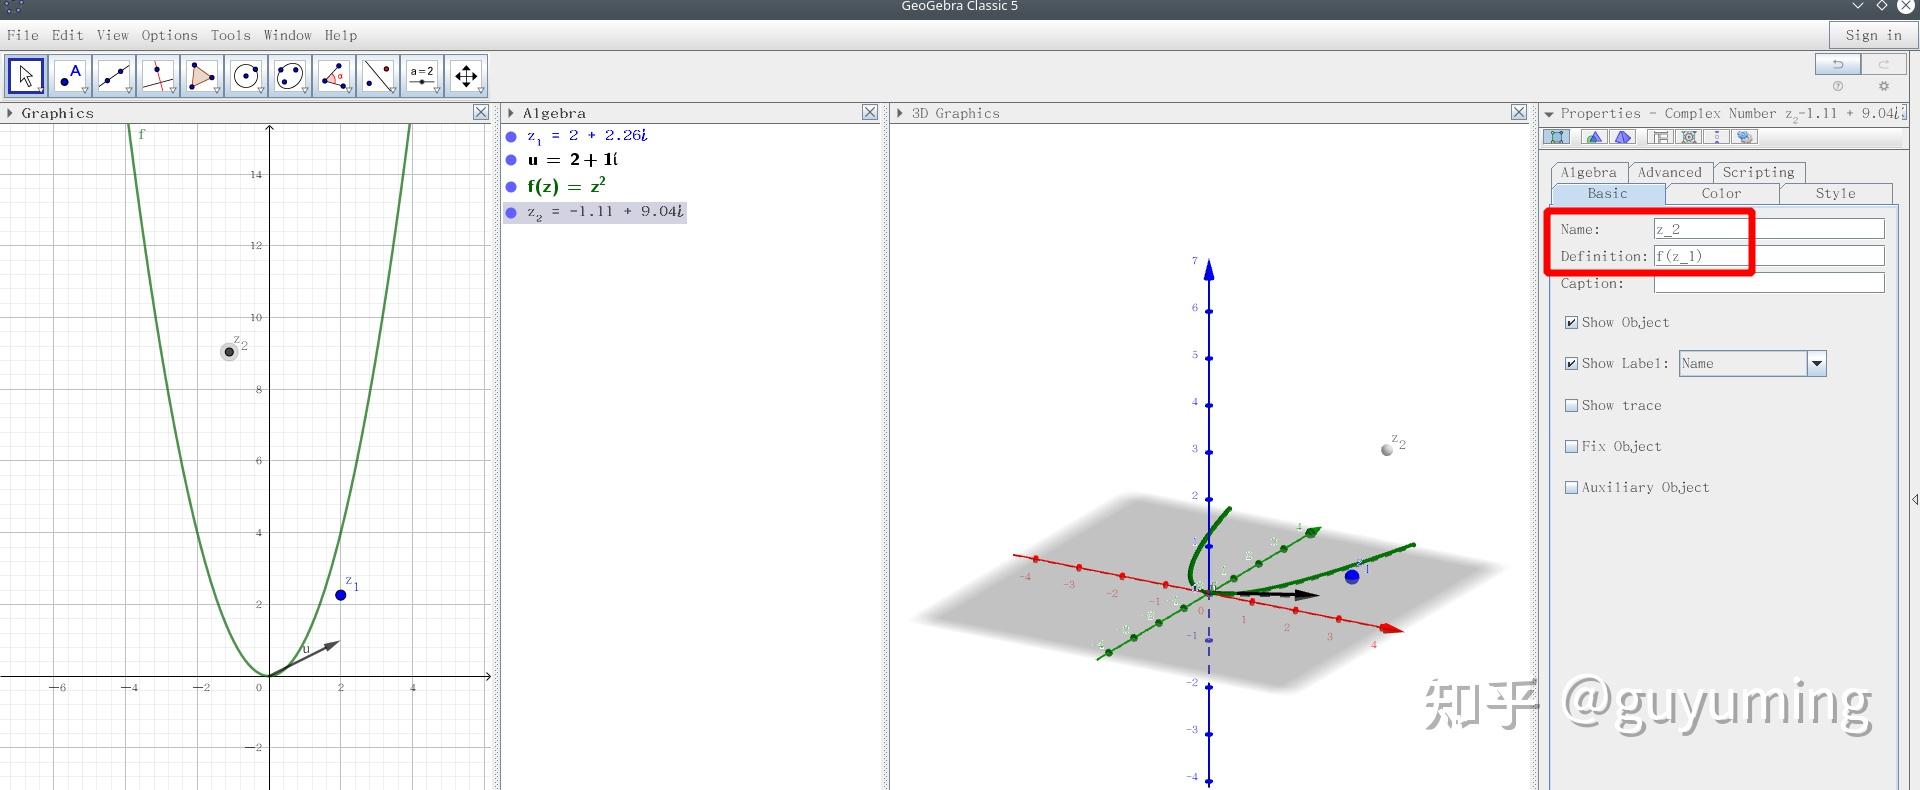Select the Slider a=2 tool

click(x=422, y=76)
